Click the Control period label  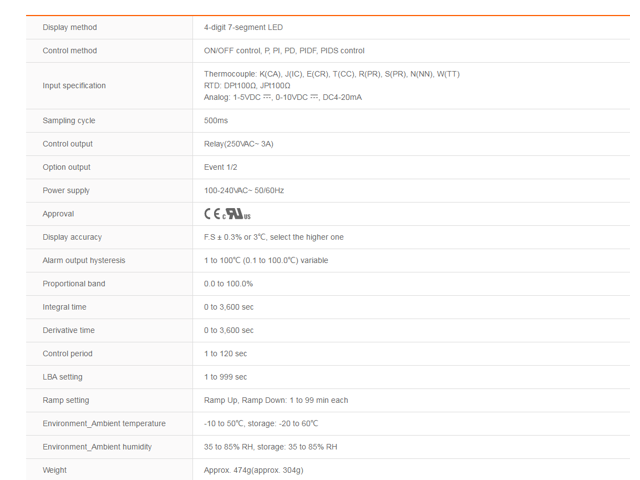tap(70, 354)
